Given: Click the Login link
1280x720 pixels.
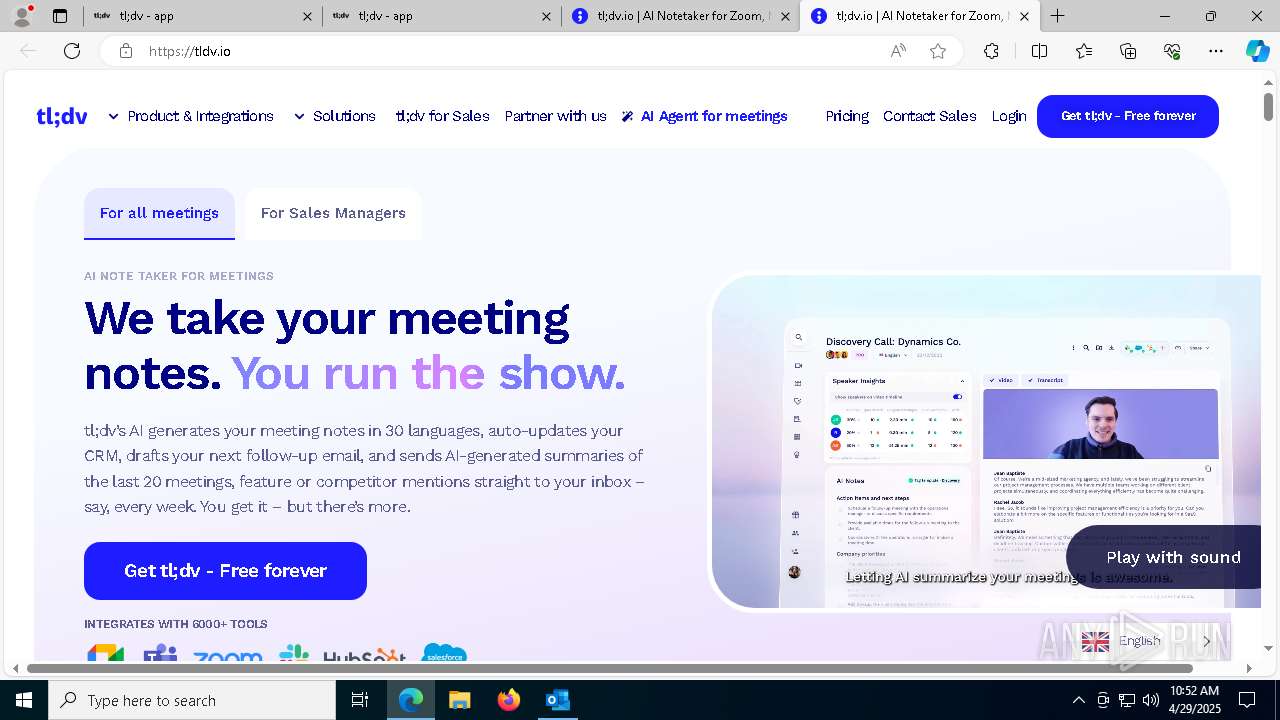Looking at the screenshot, I should 1009,116.
